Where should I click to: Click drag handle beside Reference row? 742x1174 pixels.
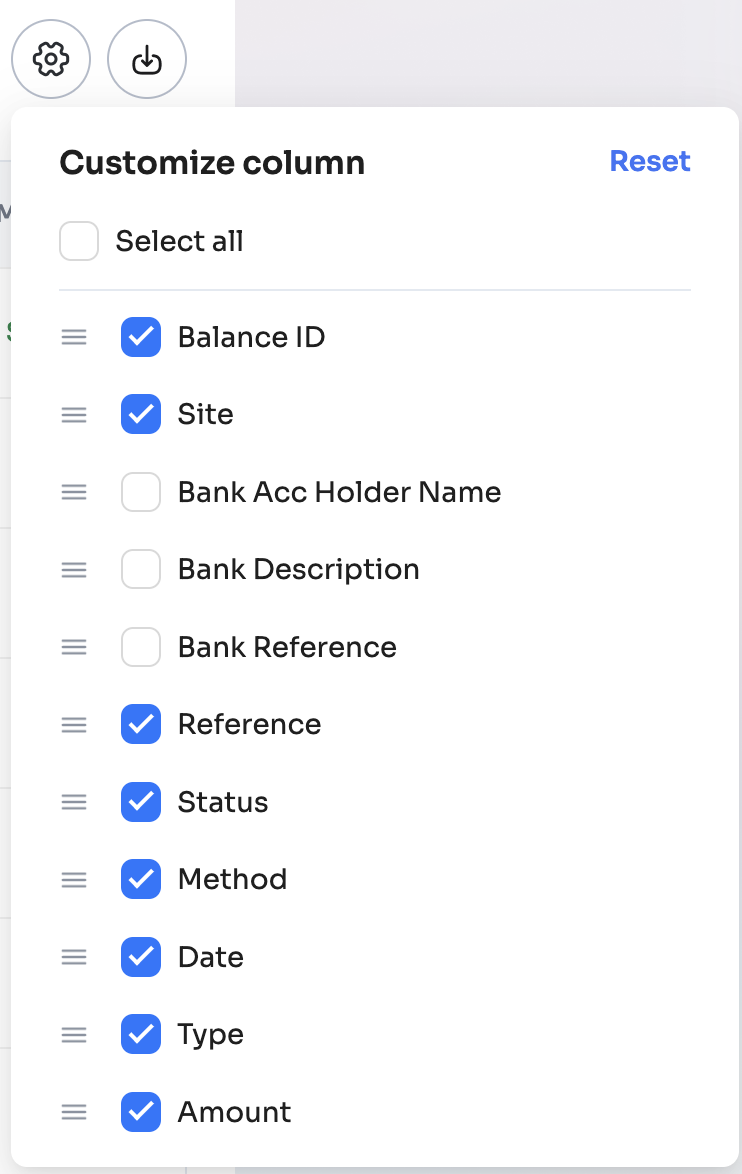(x=74, y=724)
